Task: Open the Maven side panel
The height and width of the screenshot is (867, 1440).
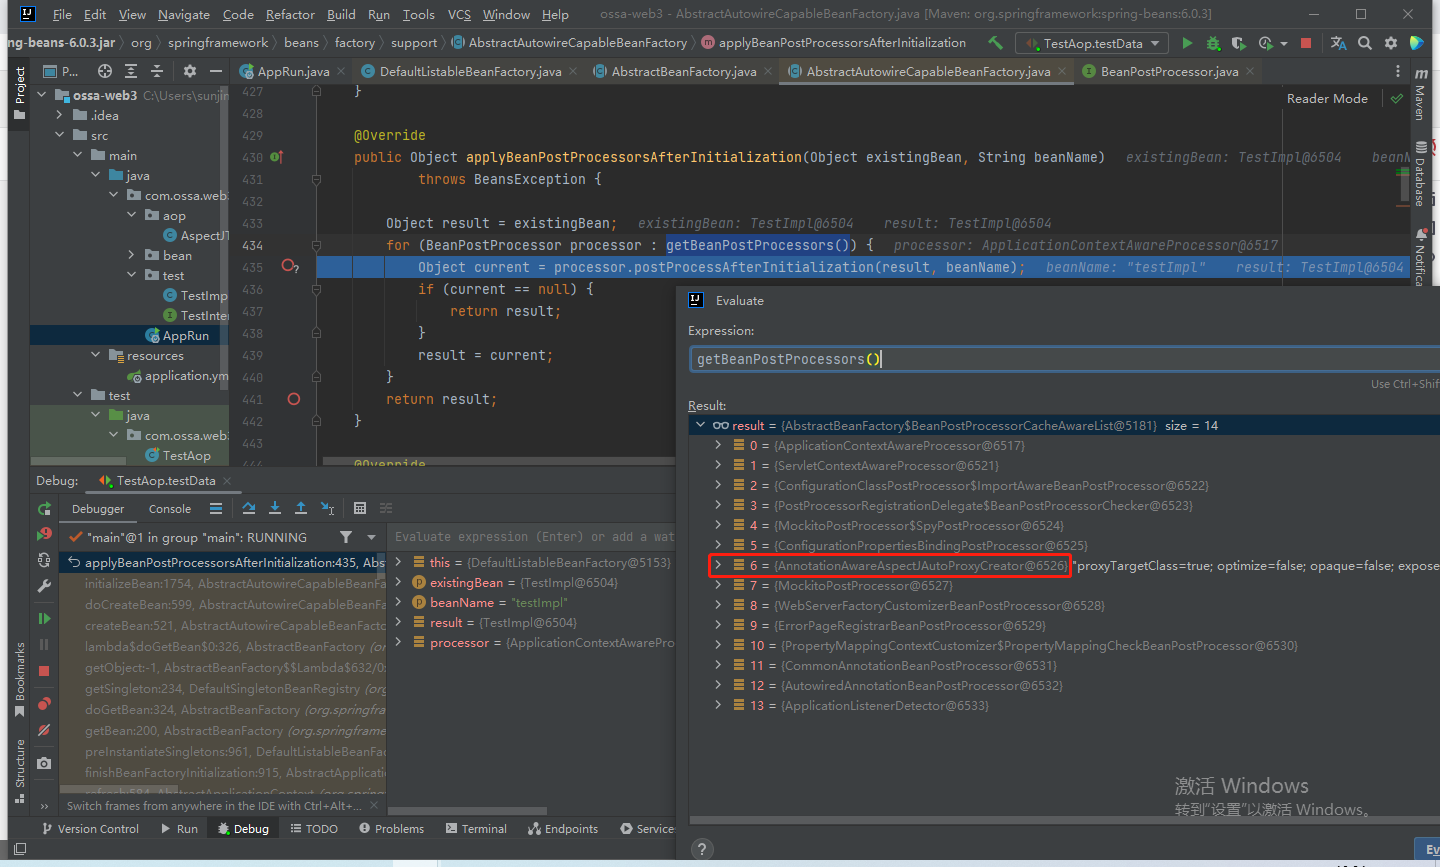Action: point(1420,95)
